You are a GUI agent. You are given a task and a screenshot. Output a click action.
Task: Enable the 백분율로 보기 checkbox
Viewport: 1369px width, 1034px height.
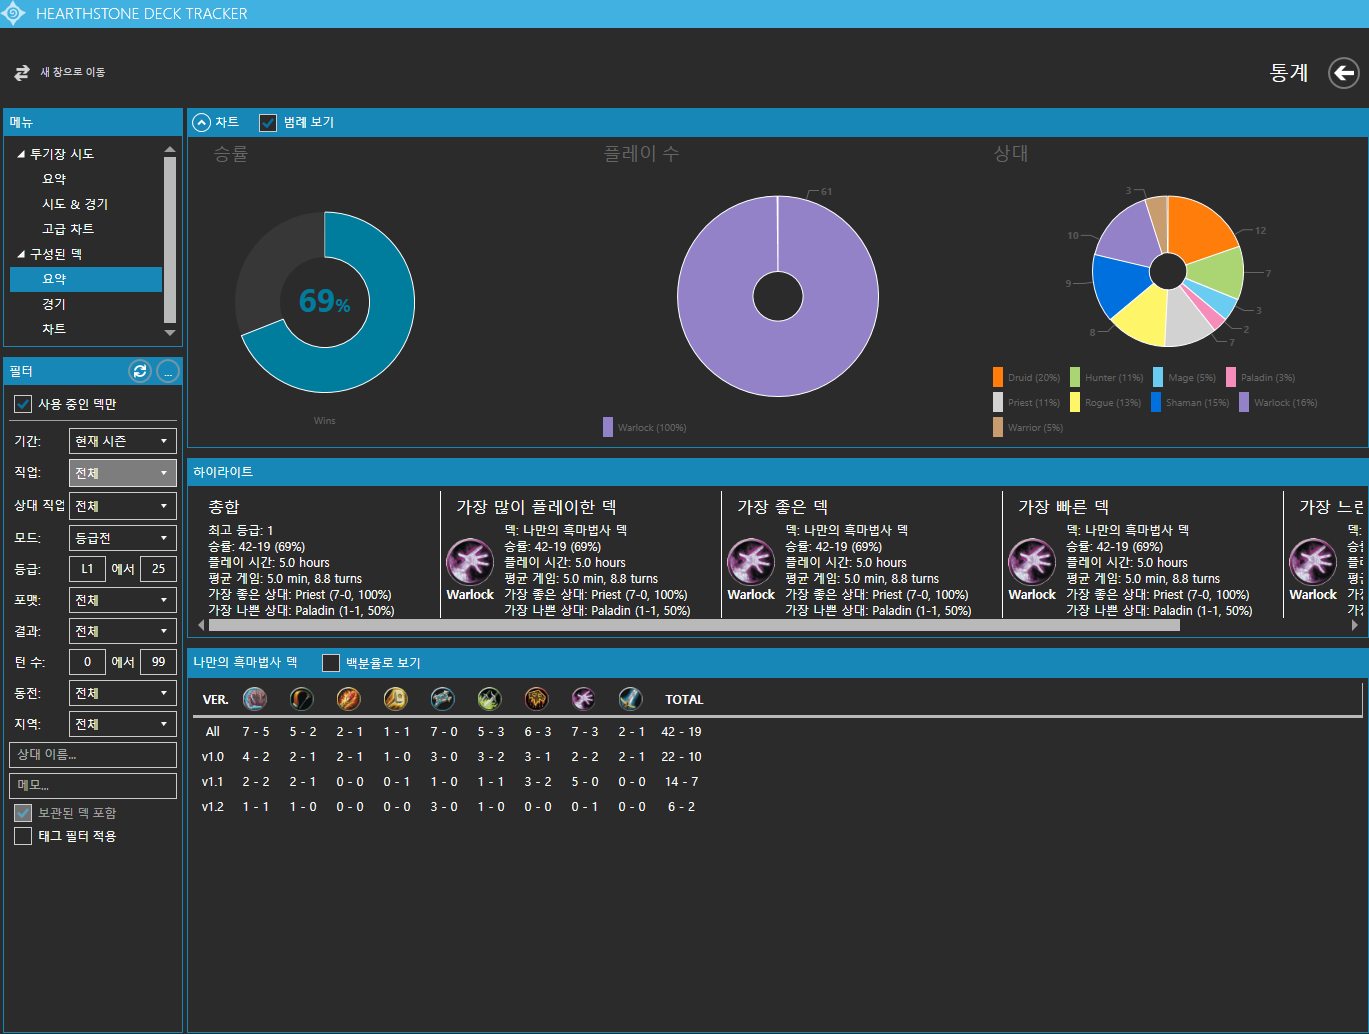click(x=331, y=663)
